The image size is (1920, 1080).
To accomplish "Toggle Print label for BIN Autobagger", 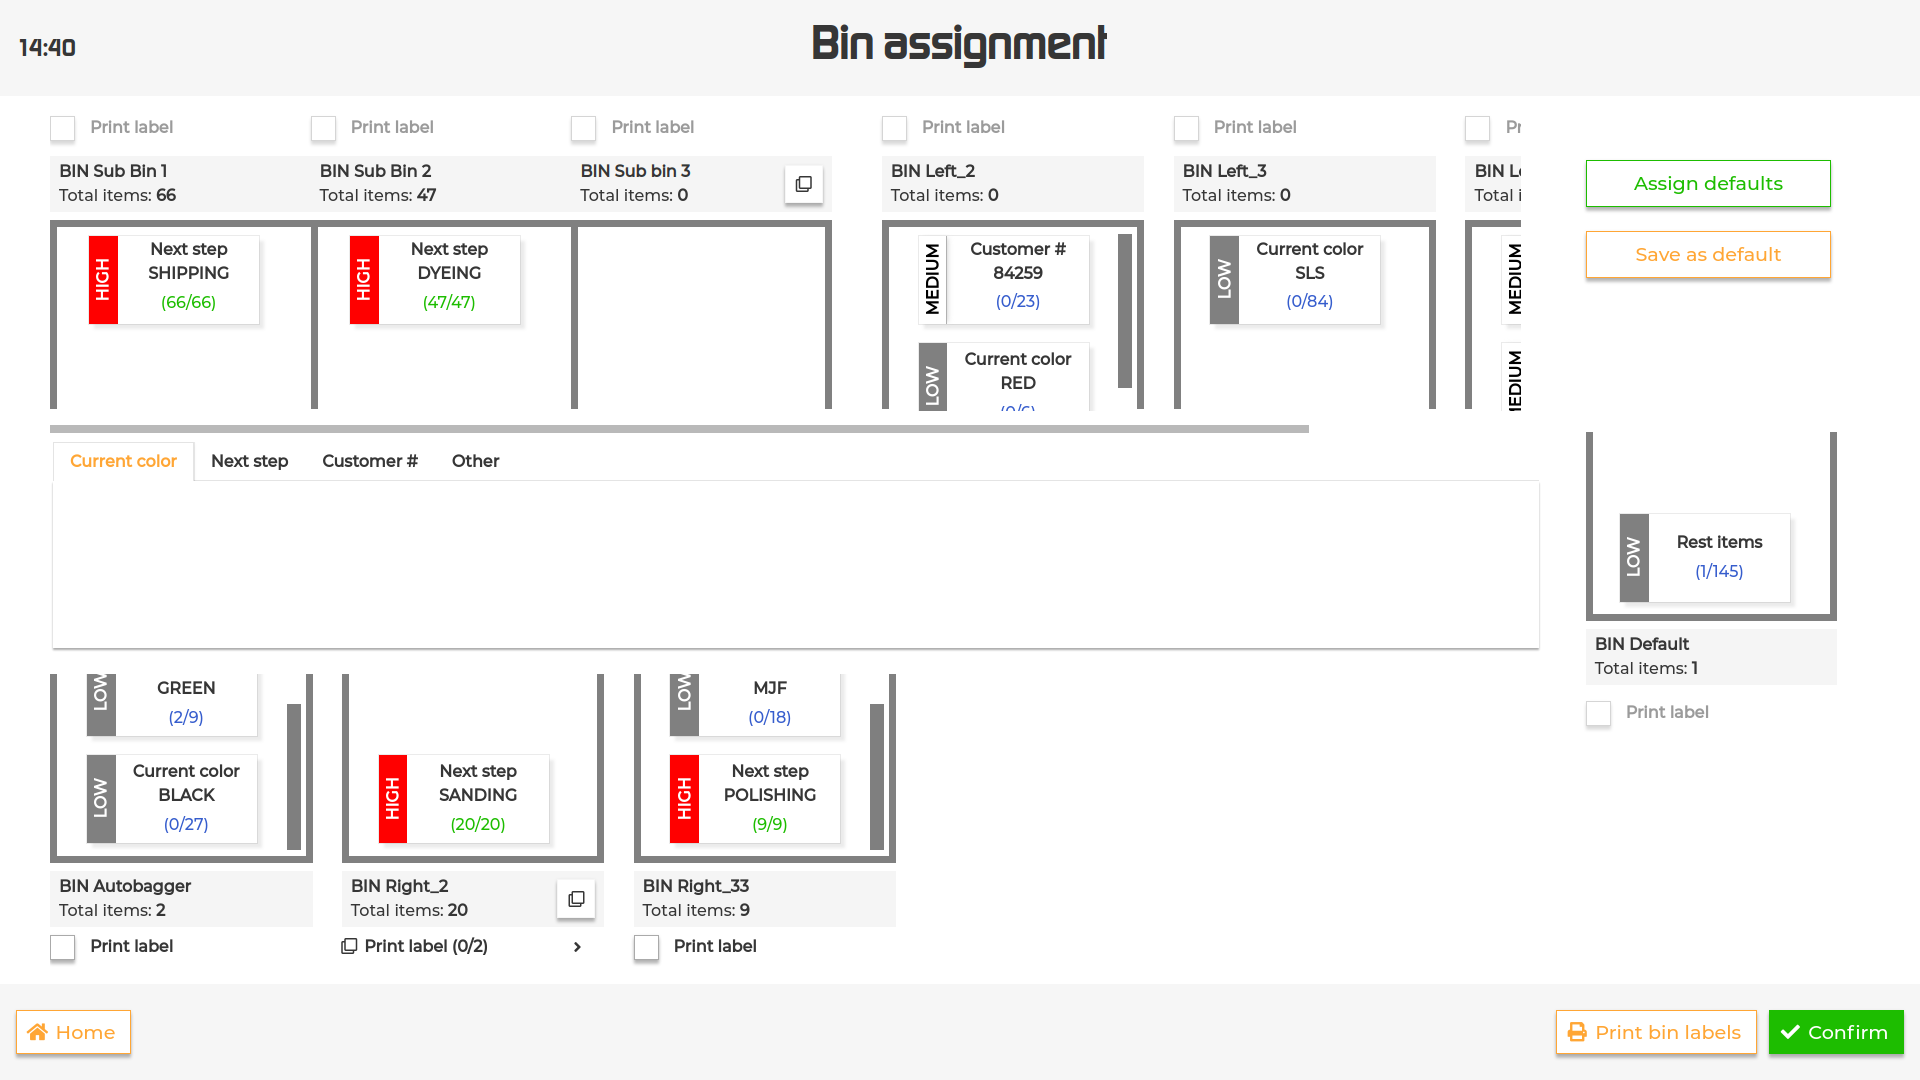I will [x=63, y=947].
